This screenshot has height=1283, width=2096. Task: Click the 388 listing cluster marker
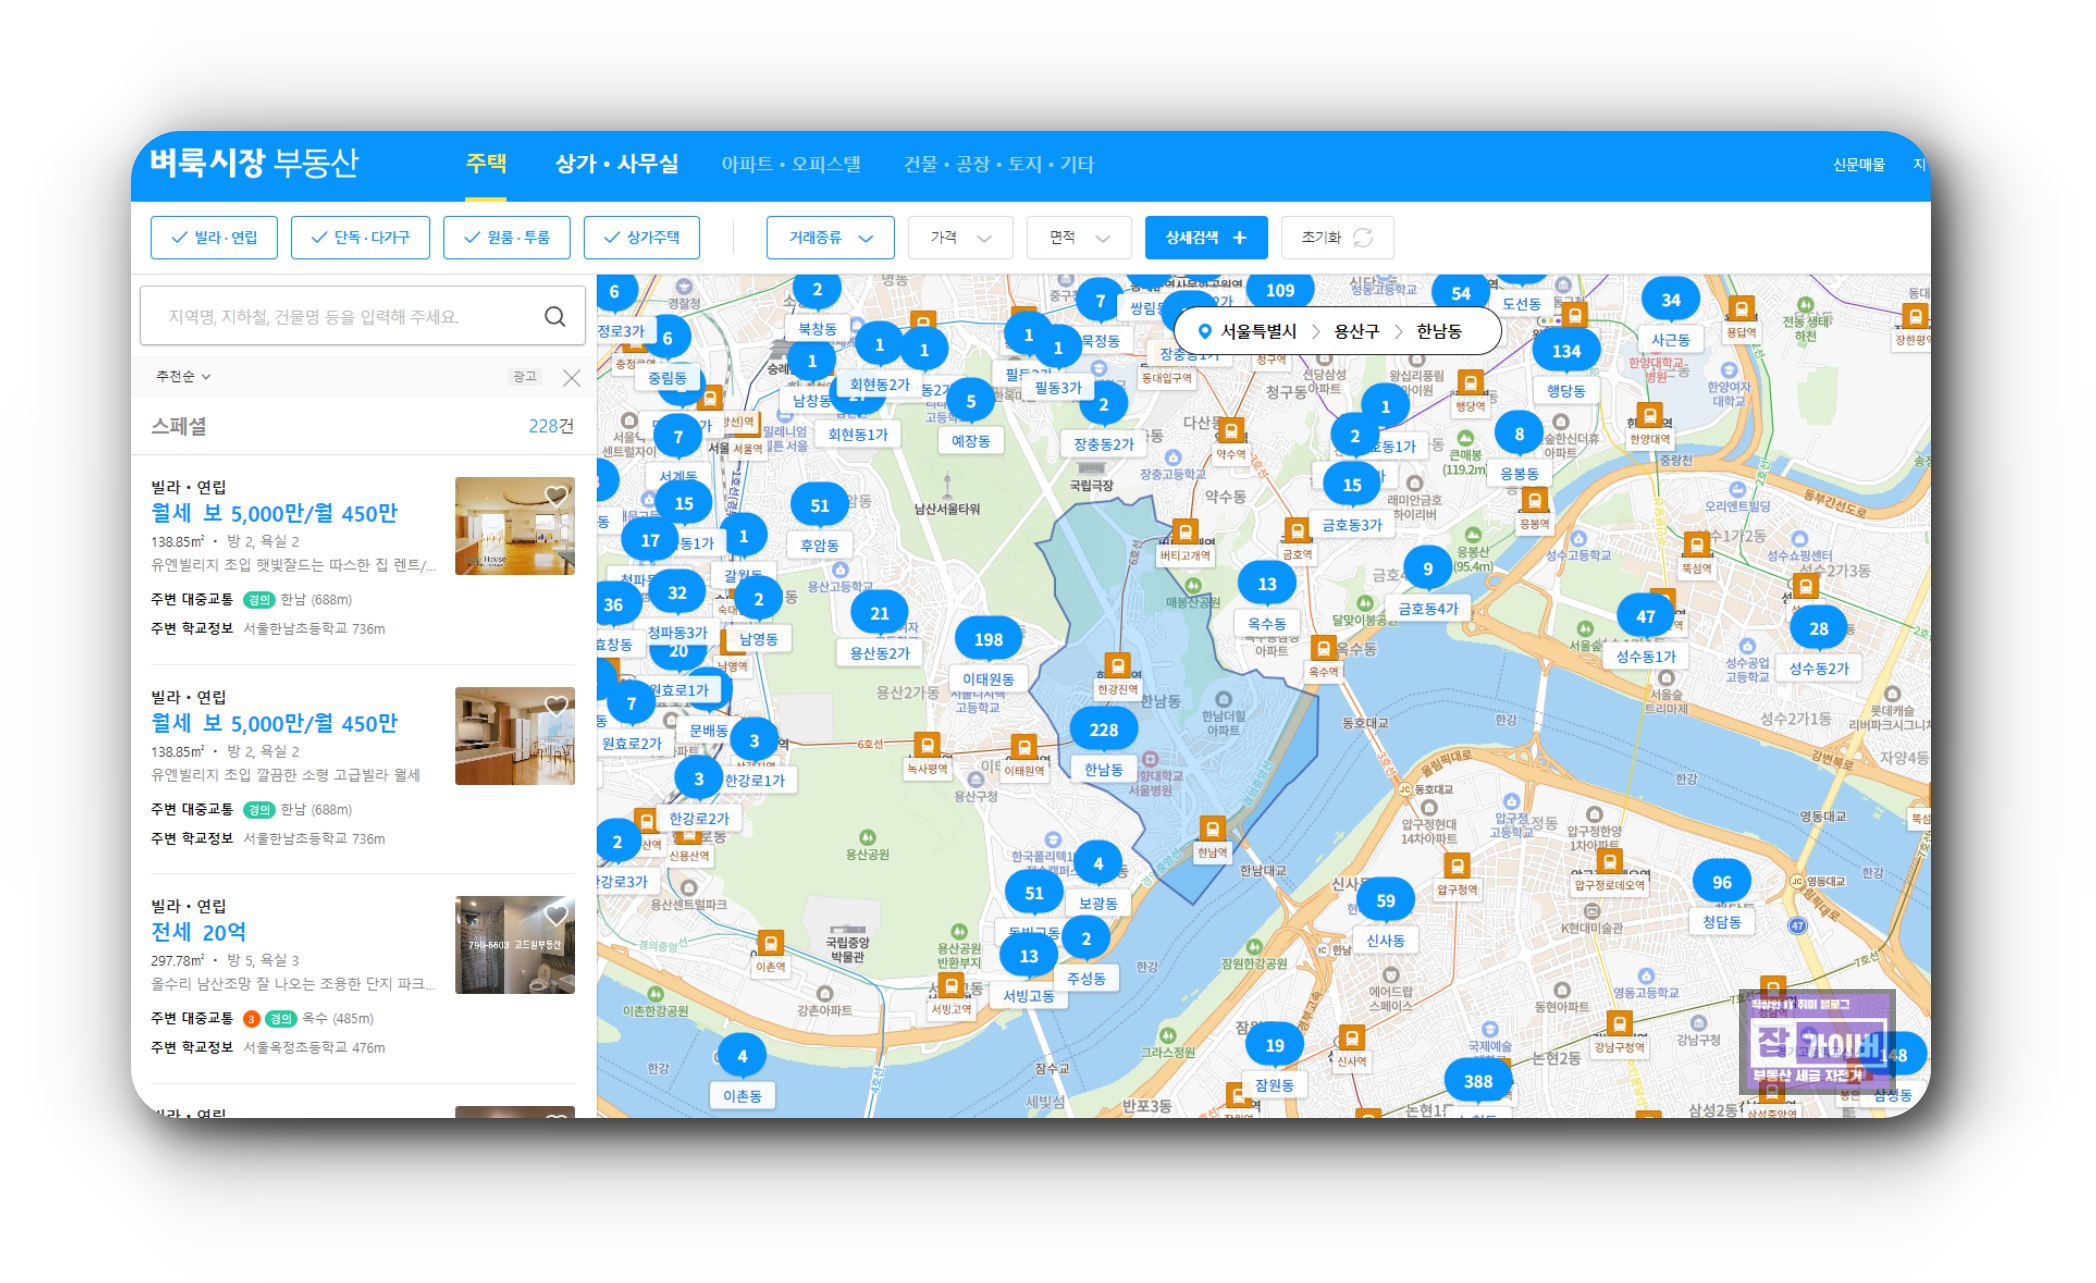1477,1081
